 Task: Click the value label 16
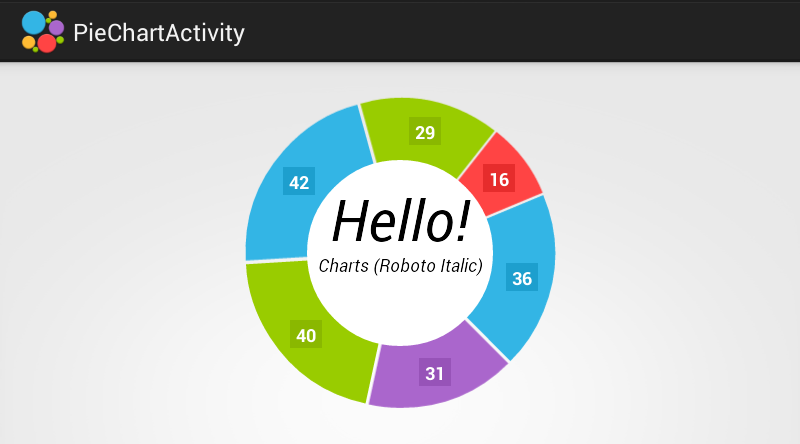(499, 180)
